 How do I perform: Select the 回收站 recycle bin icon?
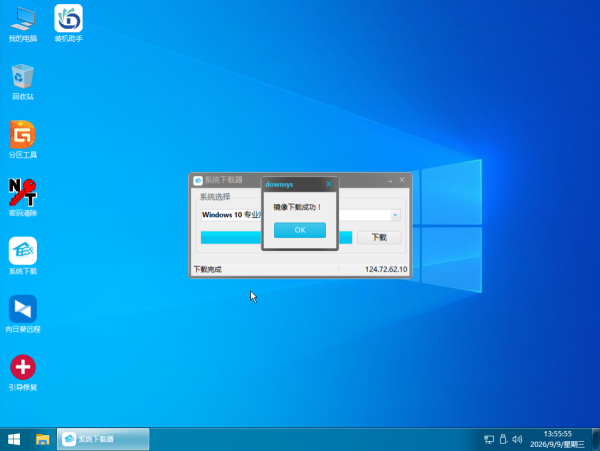point(23,82)
